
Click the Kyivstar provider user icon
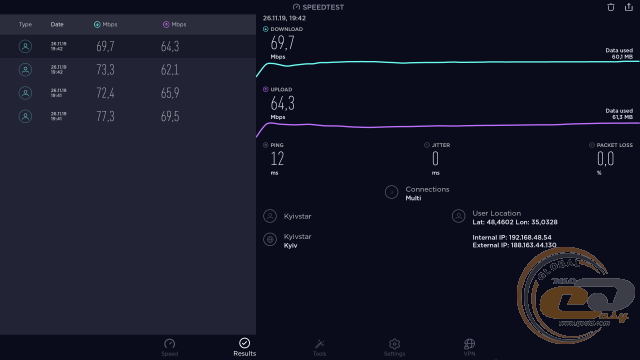point(270,216)
